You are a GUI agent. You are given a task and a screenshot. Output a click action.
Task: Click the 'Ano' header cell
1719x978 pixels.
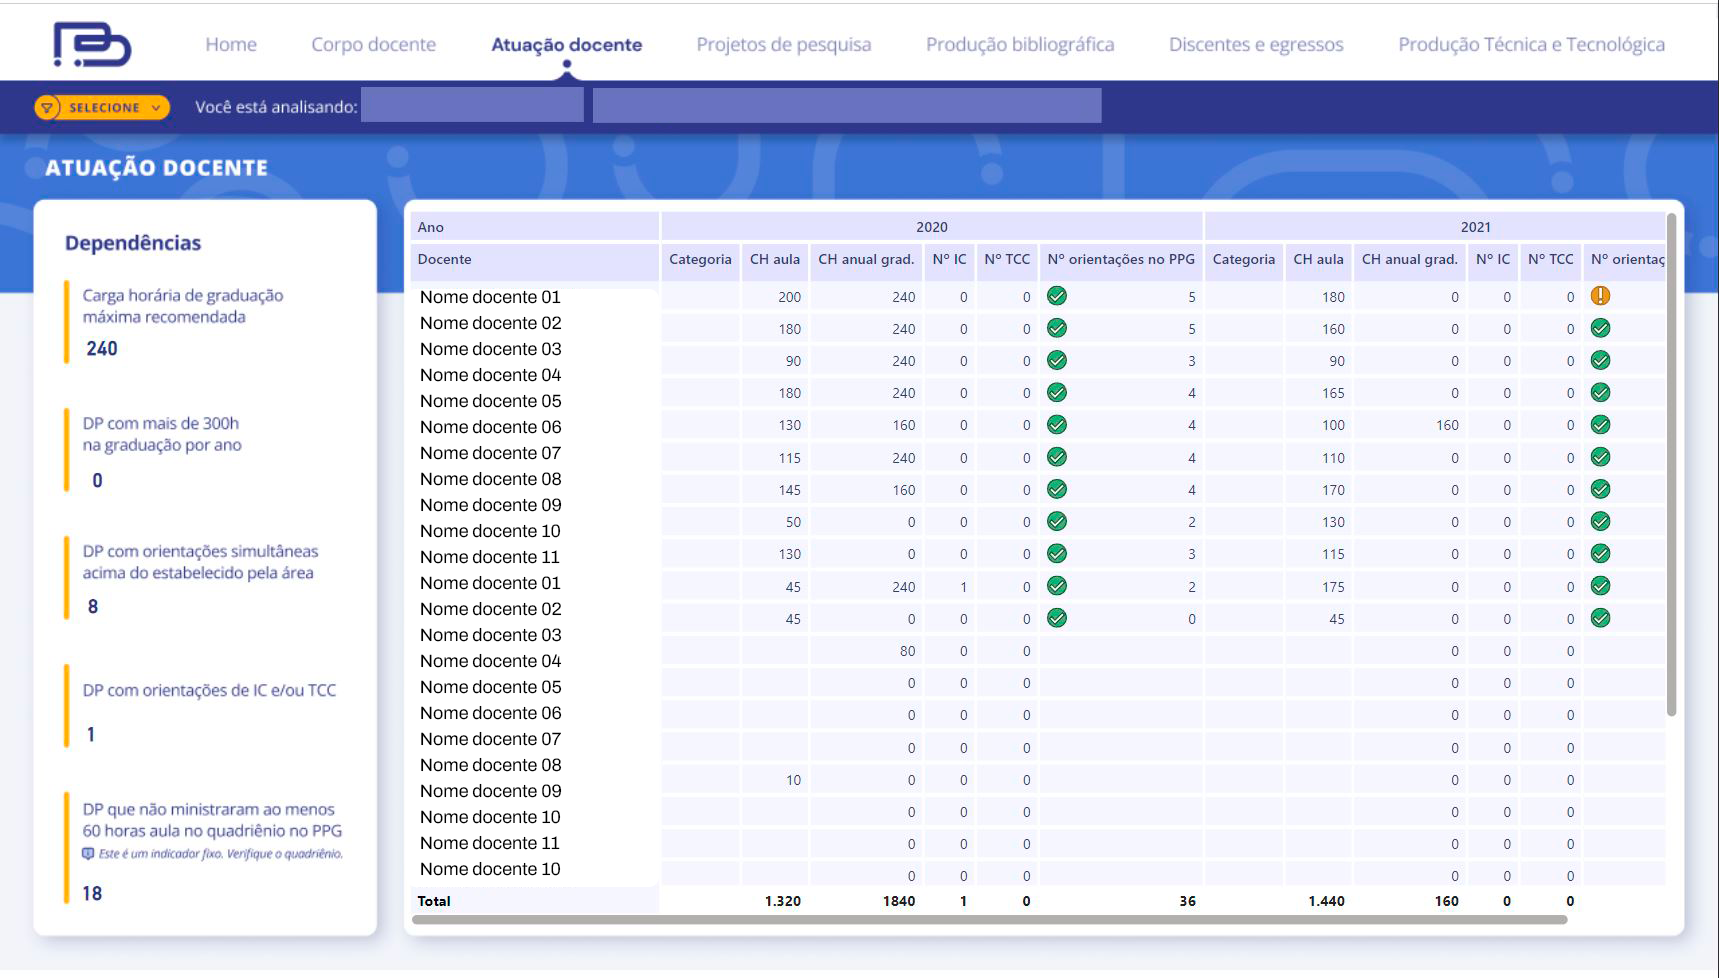coord(534,227)
